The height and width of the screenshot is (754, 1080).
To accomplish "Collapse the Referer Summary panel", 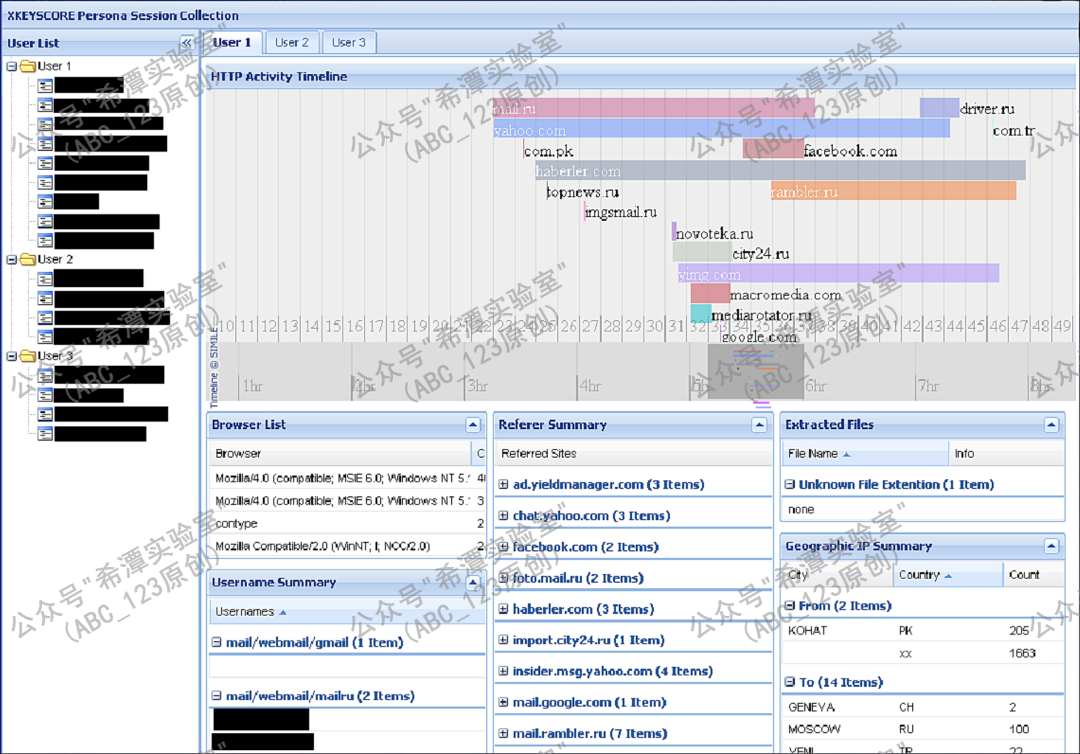I will (x=759, y=425).
